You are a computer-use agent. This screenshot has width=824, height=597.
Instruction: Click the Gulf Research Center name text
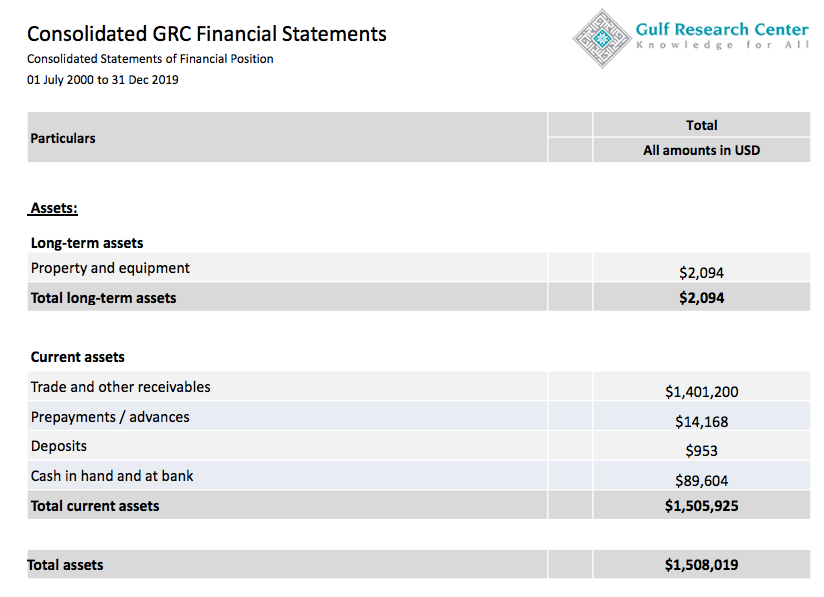721,29
